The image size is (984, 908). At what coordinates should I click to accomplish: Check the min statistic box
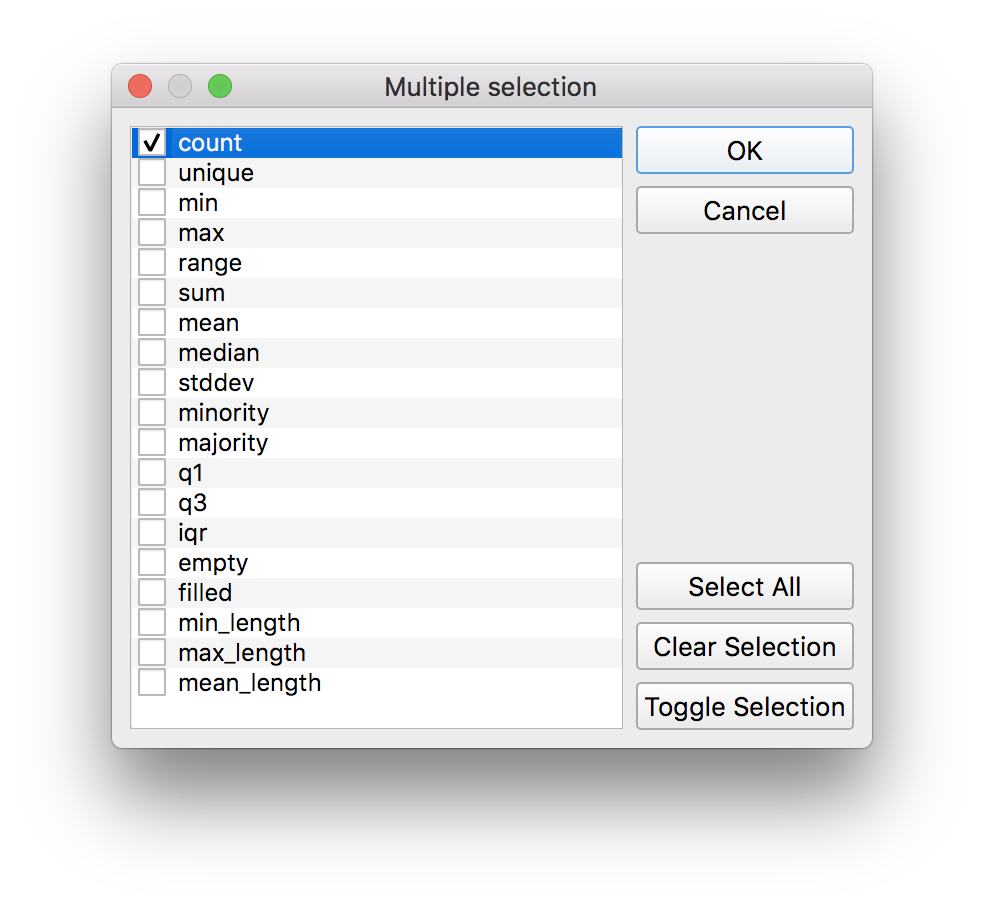pyautogui.click(x=152, y=203)
